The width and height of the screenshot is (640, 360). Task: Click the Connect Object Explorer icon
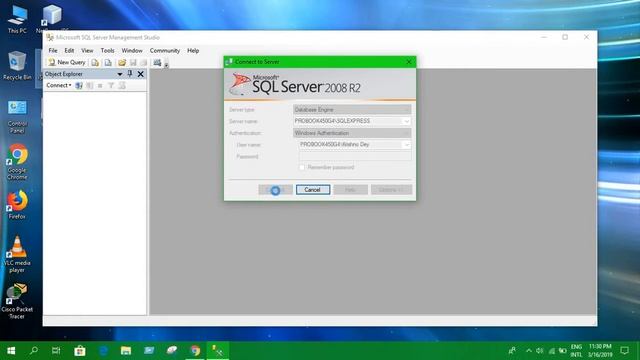79,85
